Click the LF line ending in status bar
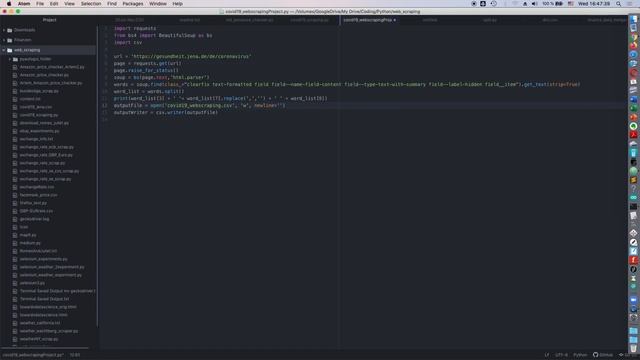This screenshot has width=640, height=360. pos(547,355)
